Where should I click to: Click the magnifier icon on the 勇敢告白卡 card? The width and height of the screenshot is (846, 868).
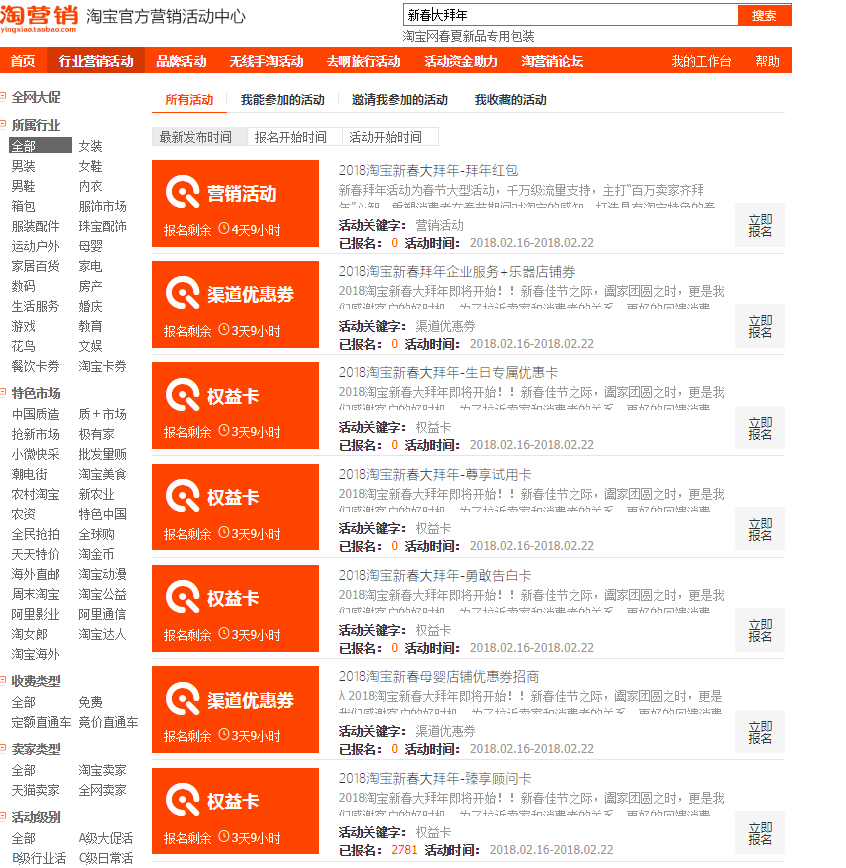tap(183, 597)
